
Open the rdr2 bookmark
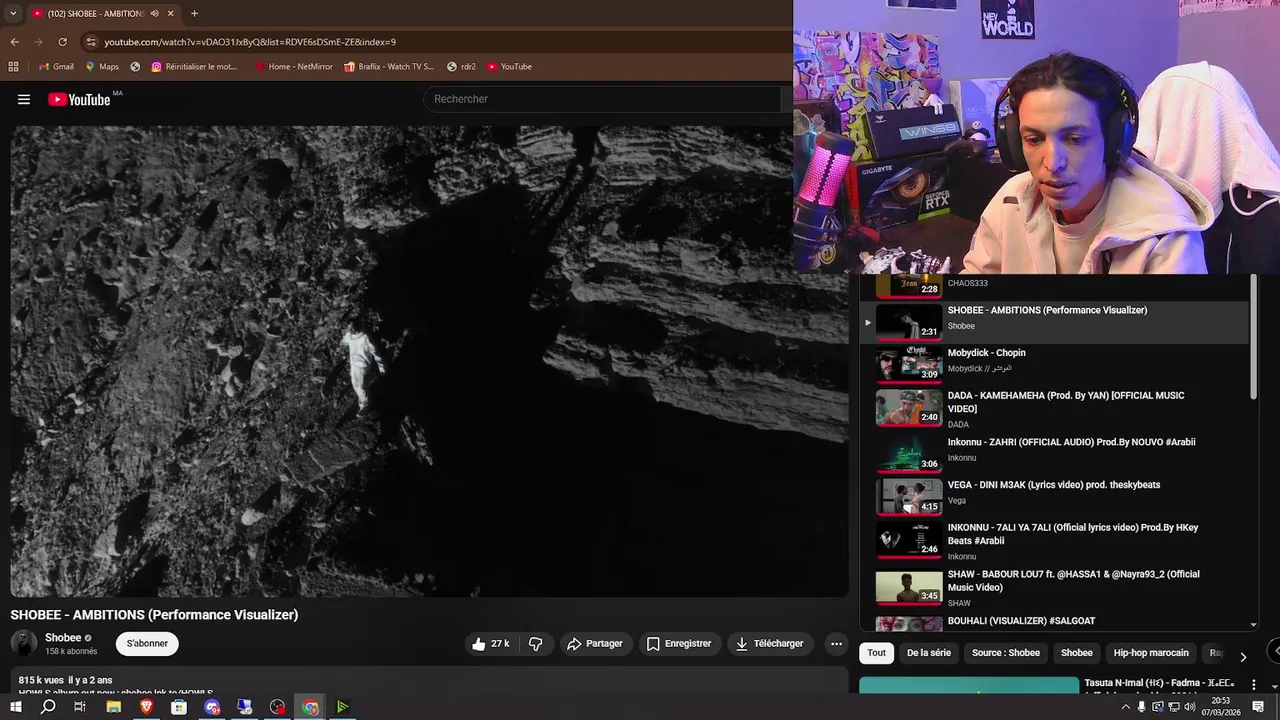(x=461, y=67)
